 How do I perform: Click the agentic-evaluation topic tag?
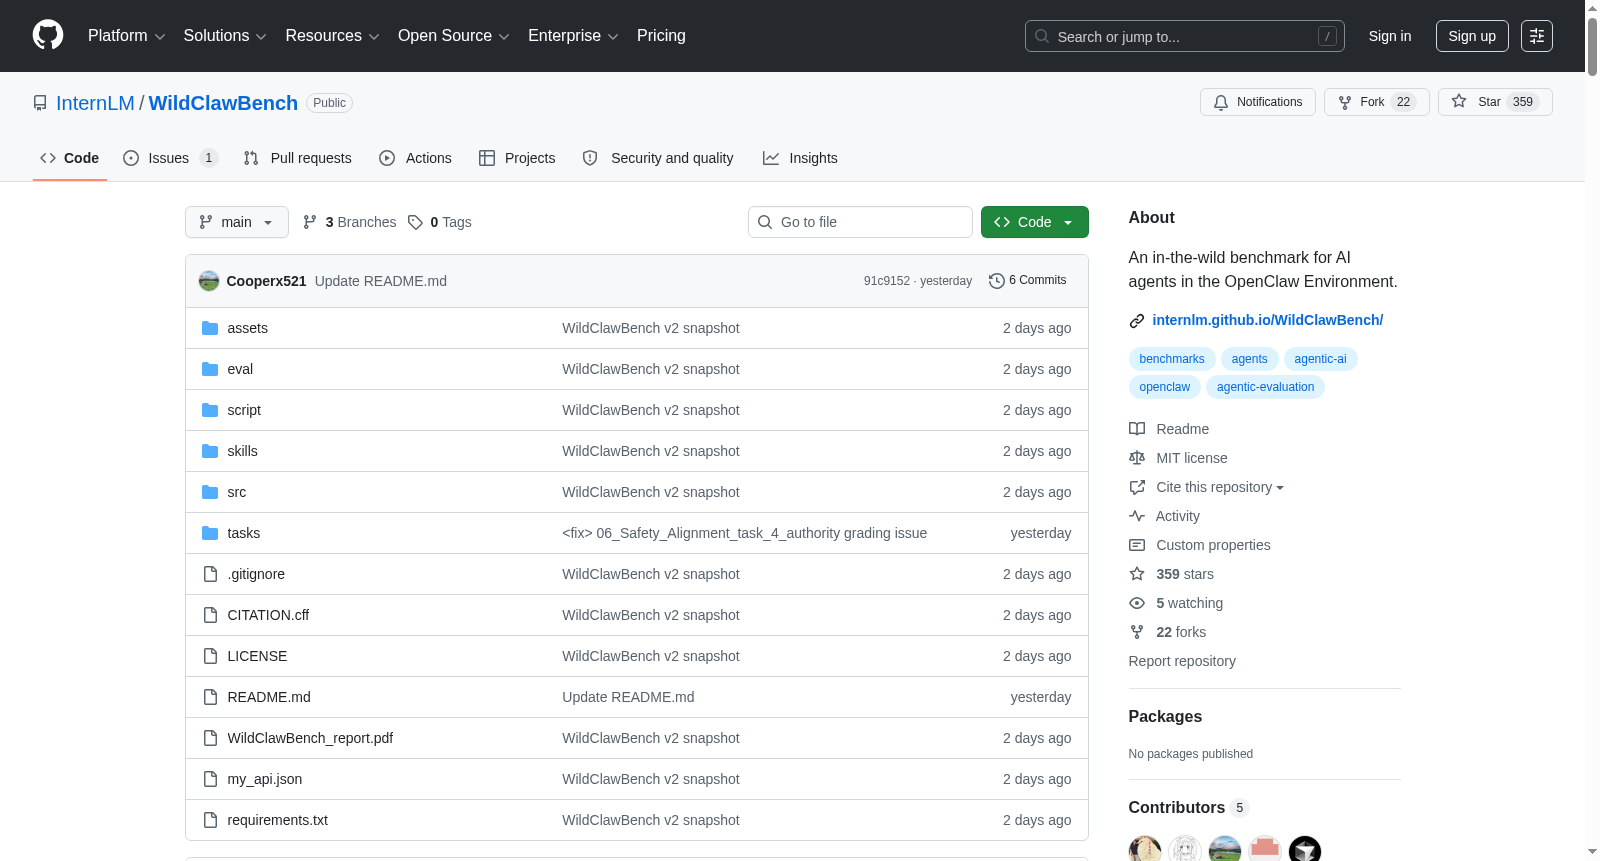click(x=1265, y=387)
